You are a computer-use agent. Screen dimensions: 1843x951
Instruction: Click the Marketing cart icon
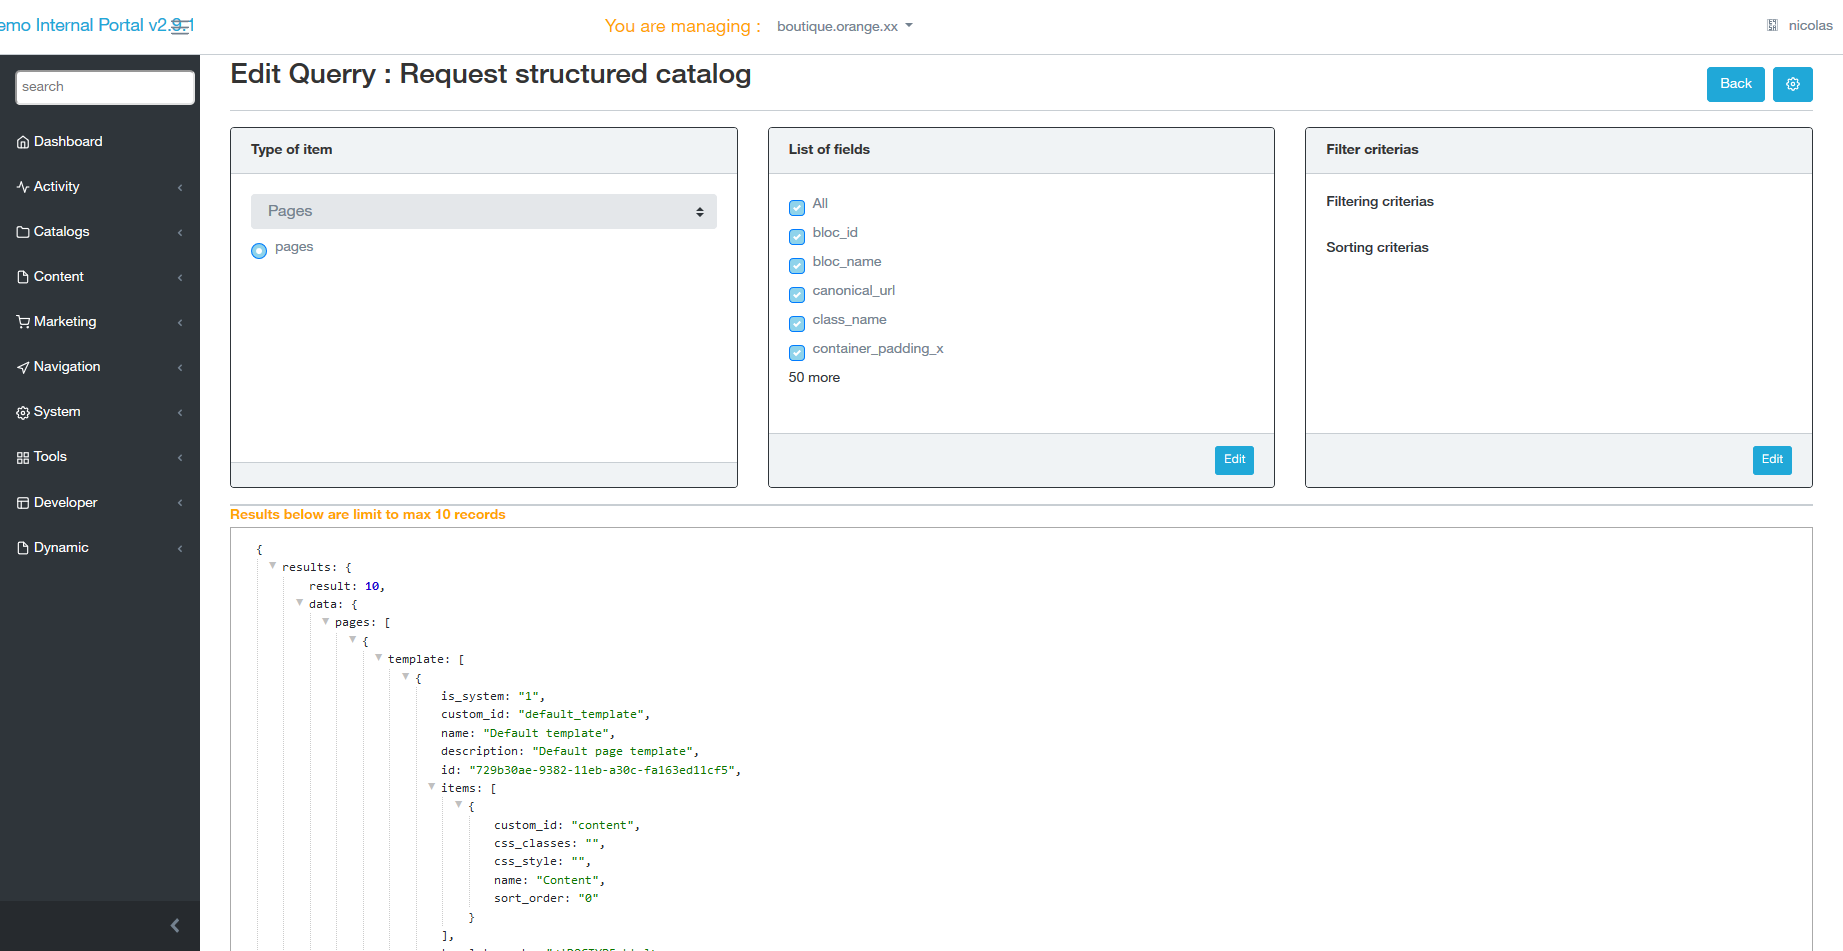(23, 322)
